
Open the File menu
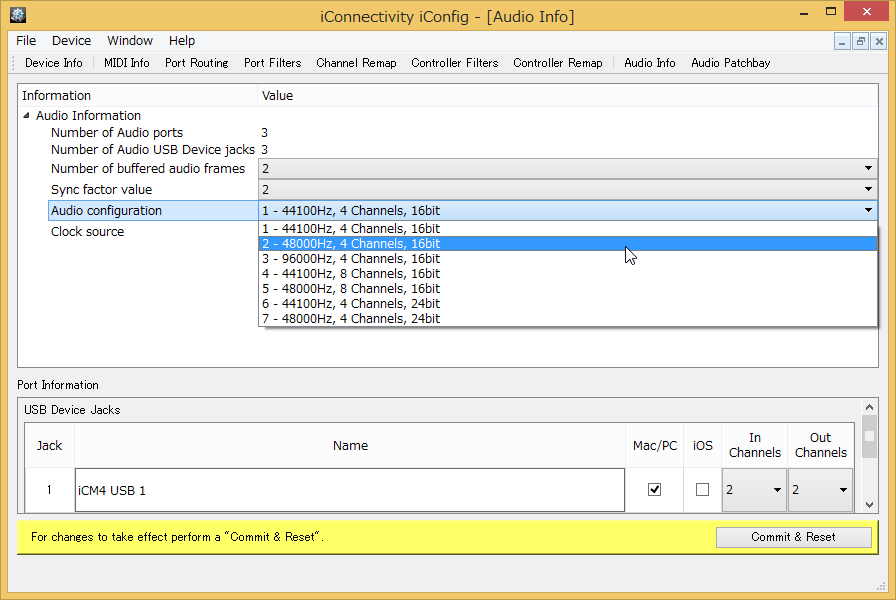(26, 41)
